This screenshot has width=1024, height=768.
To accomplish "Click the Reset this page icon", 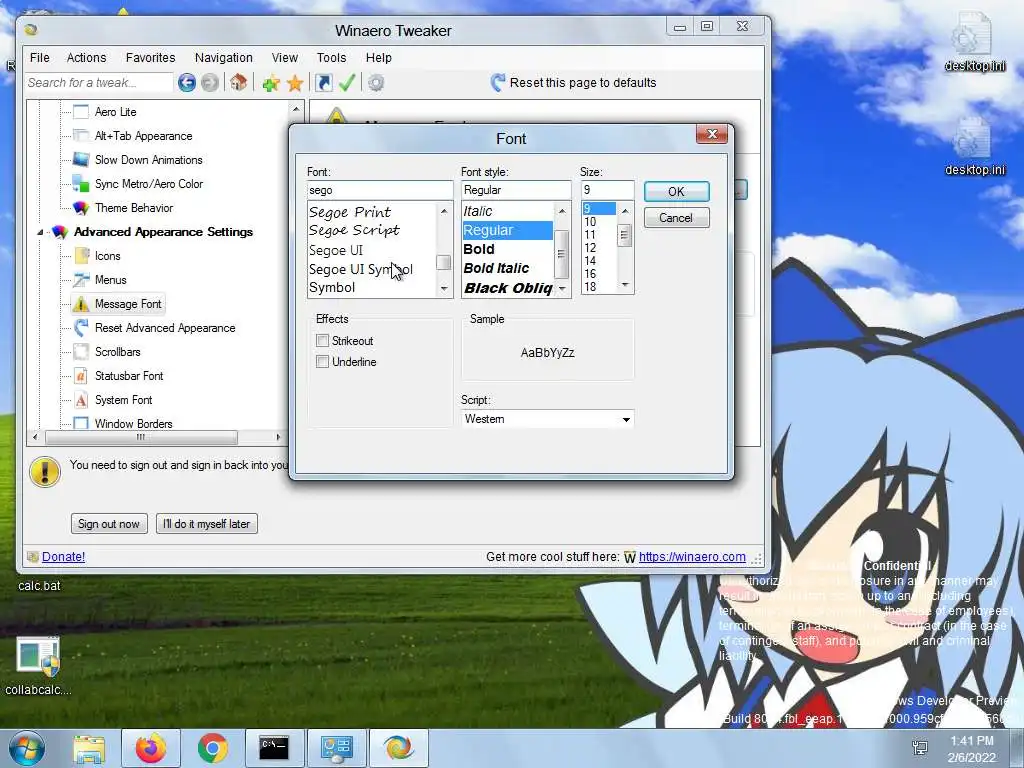I will pos(498,82).
